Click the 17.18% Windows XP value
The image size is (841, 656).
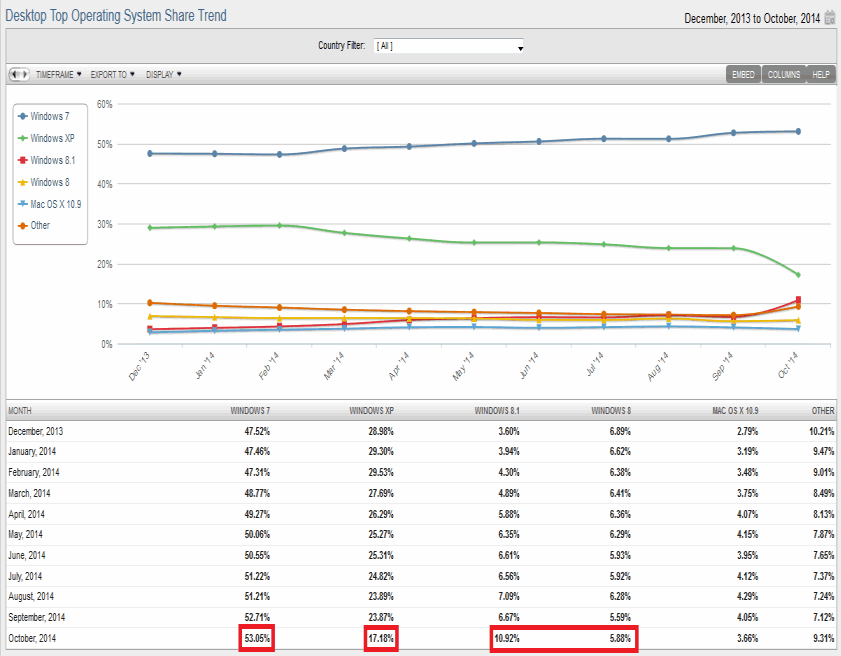coord(381,638)
